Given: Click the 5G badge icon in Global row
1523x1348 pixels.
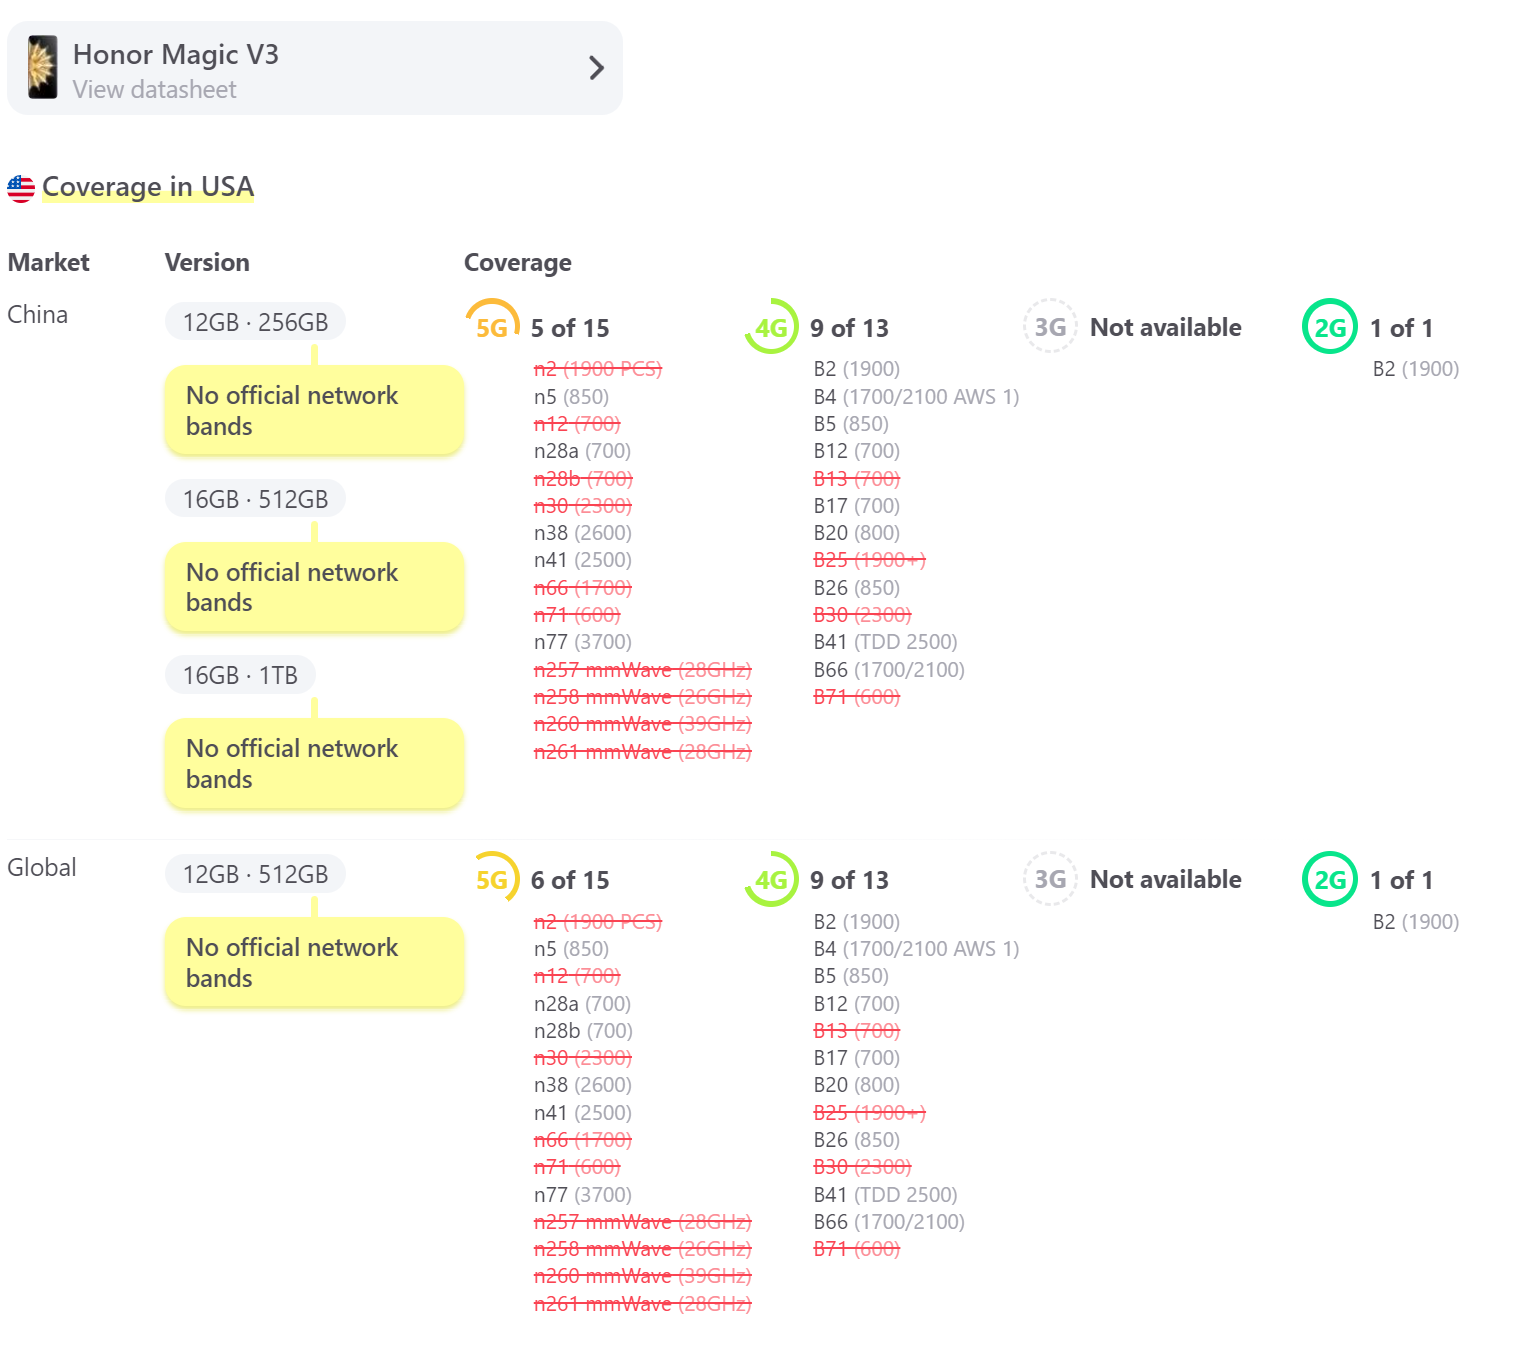Looking at the screenshot, I should 492,880.
